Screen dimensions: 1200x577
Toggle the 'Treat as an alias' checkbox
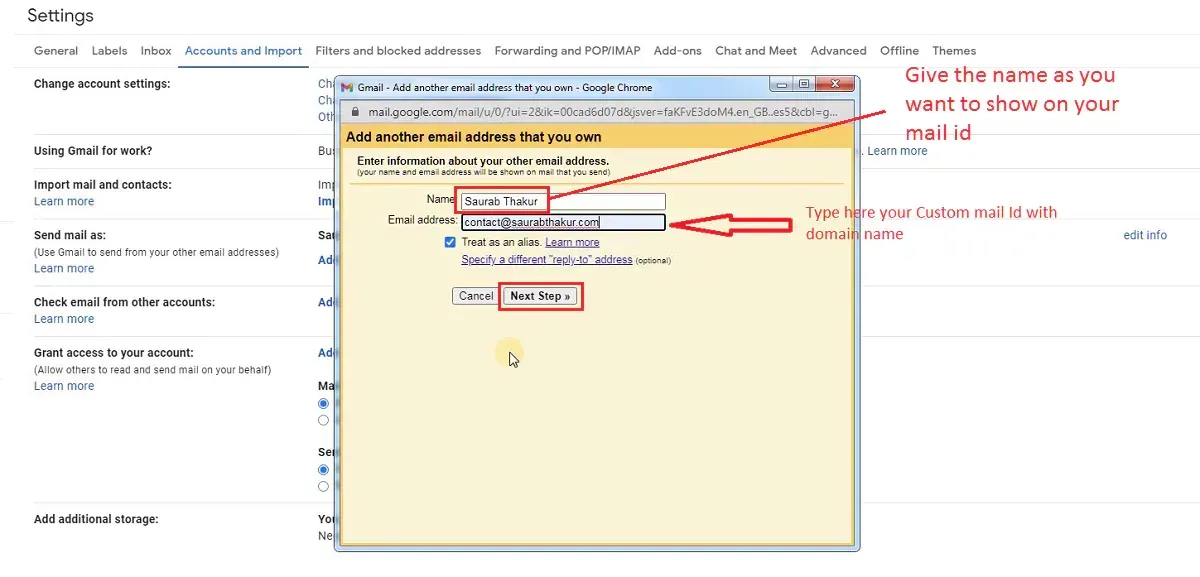click(451, 242)
